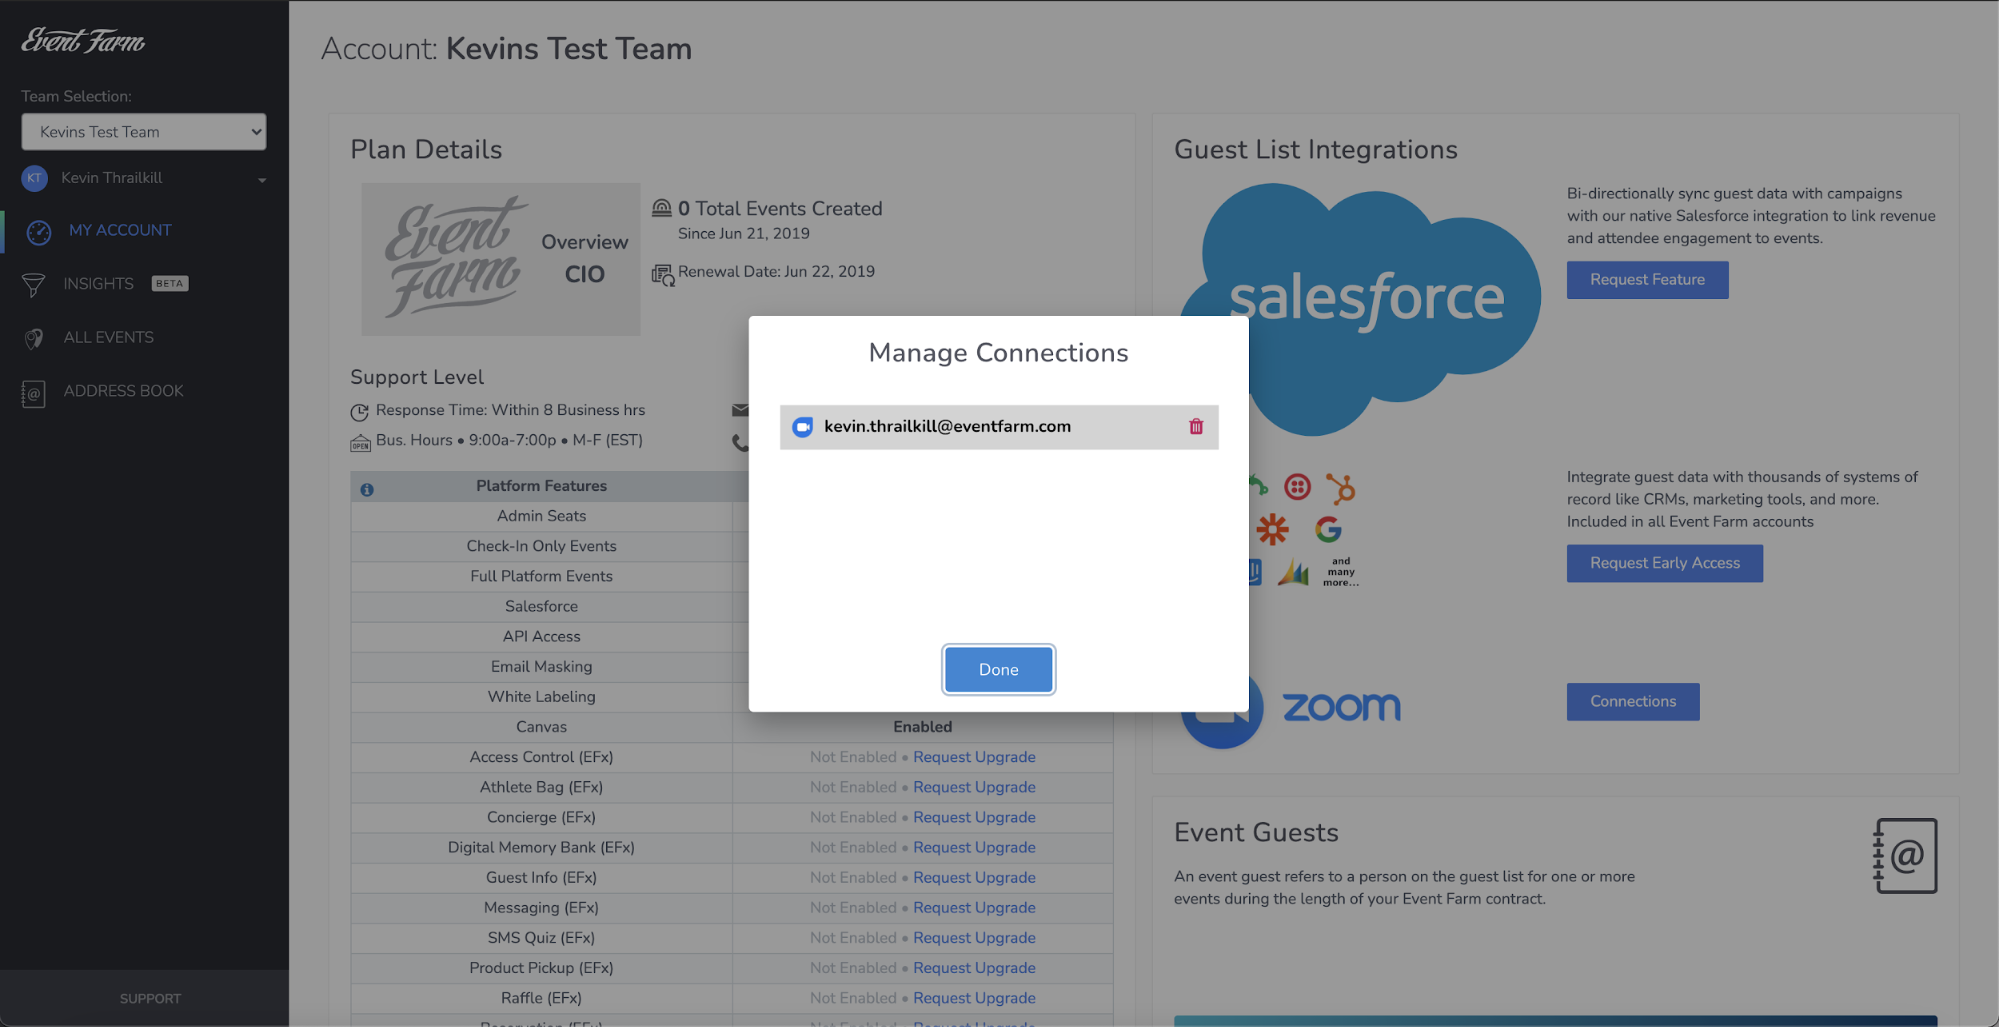Click the Zoom camera icon beside the email
This screenshot has height=1027, width=1999.
pyautogui.click(x=802, y=427)
